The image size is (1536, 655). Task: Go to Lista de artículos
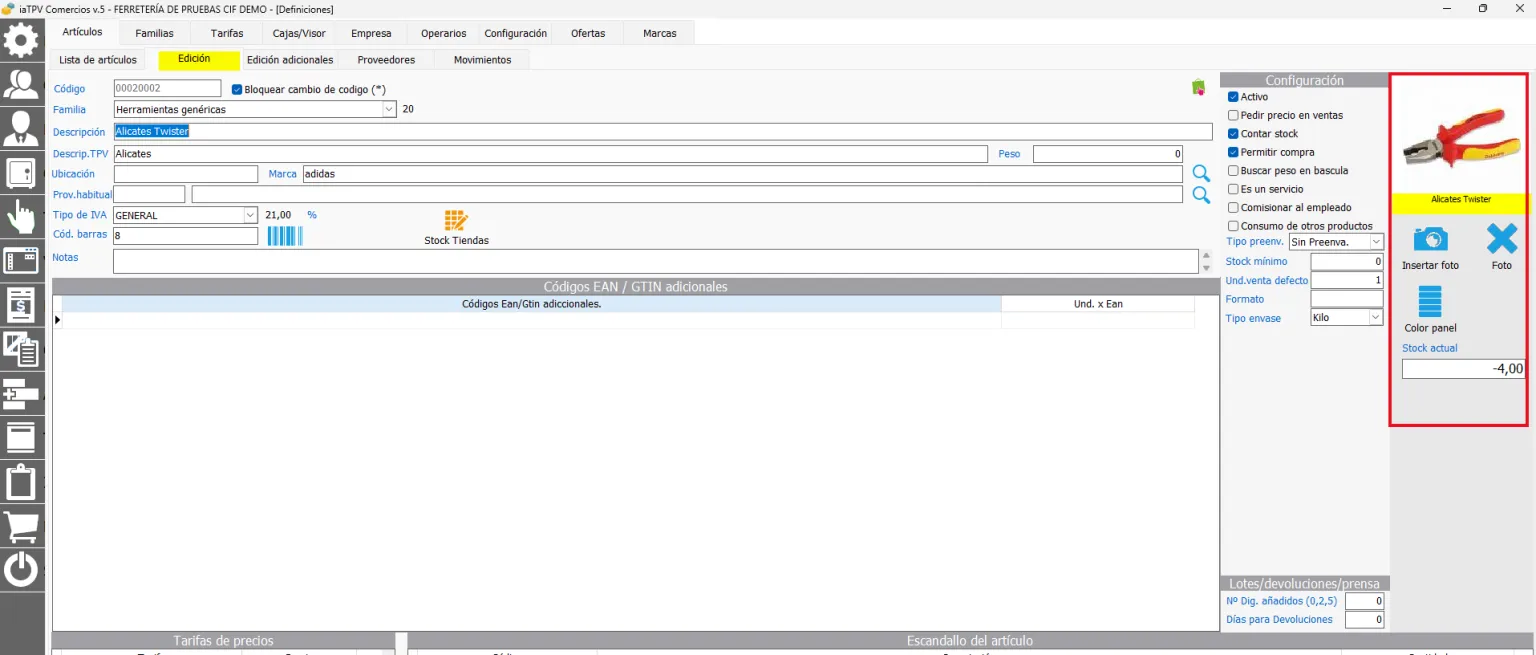98,60
